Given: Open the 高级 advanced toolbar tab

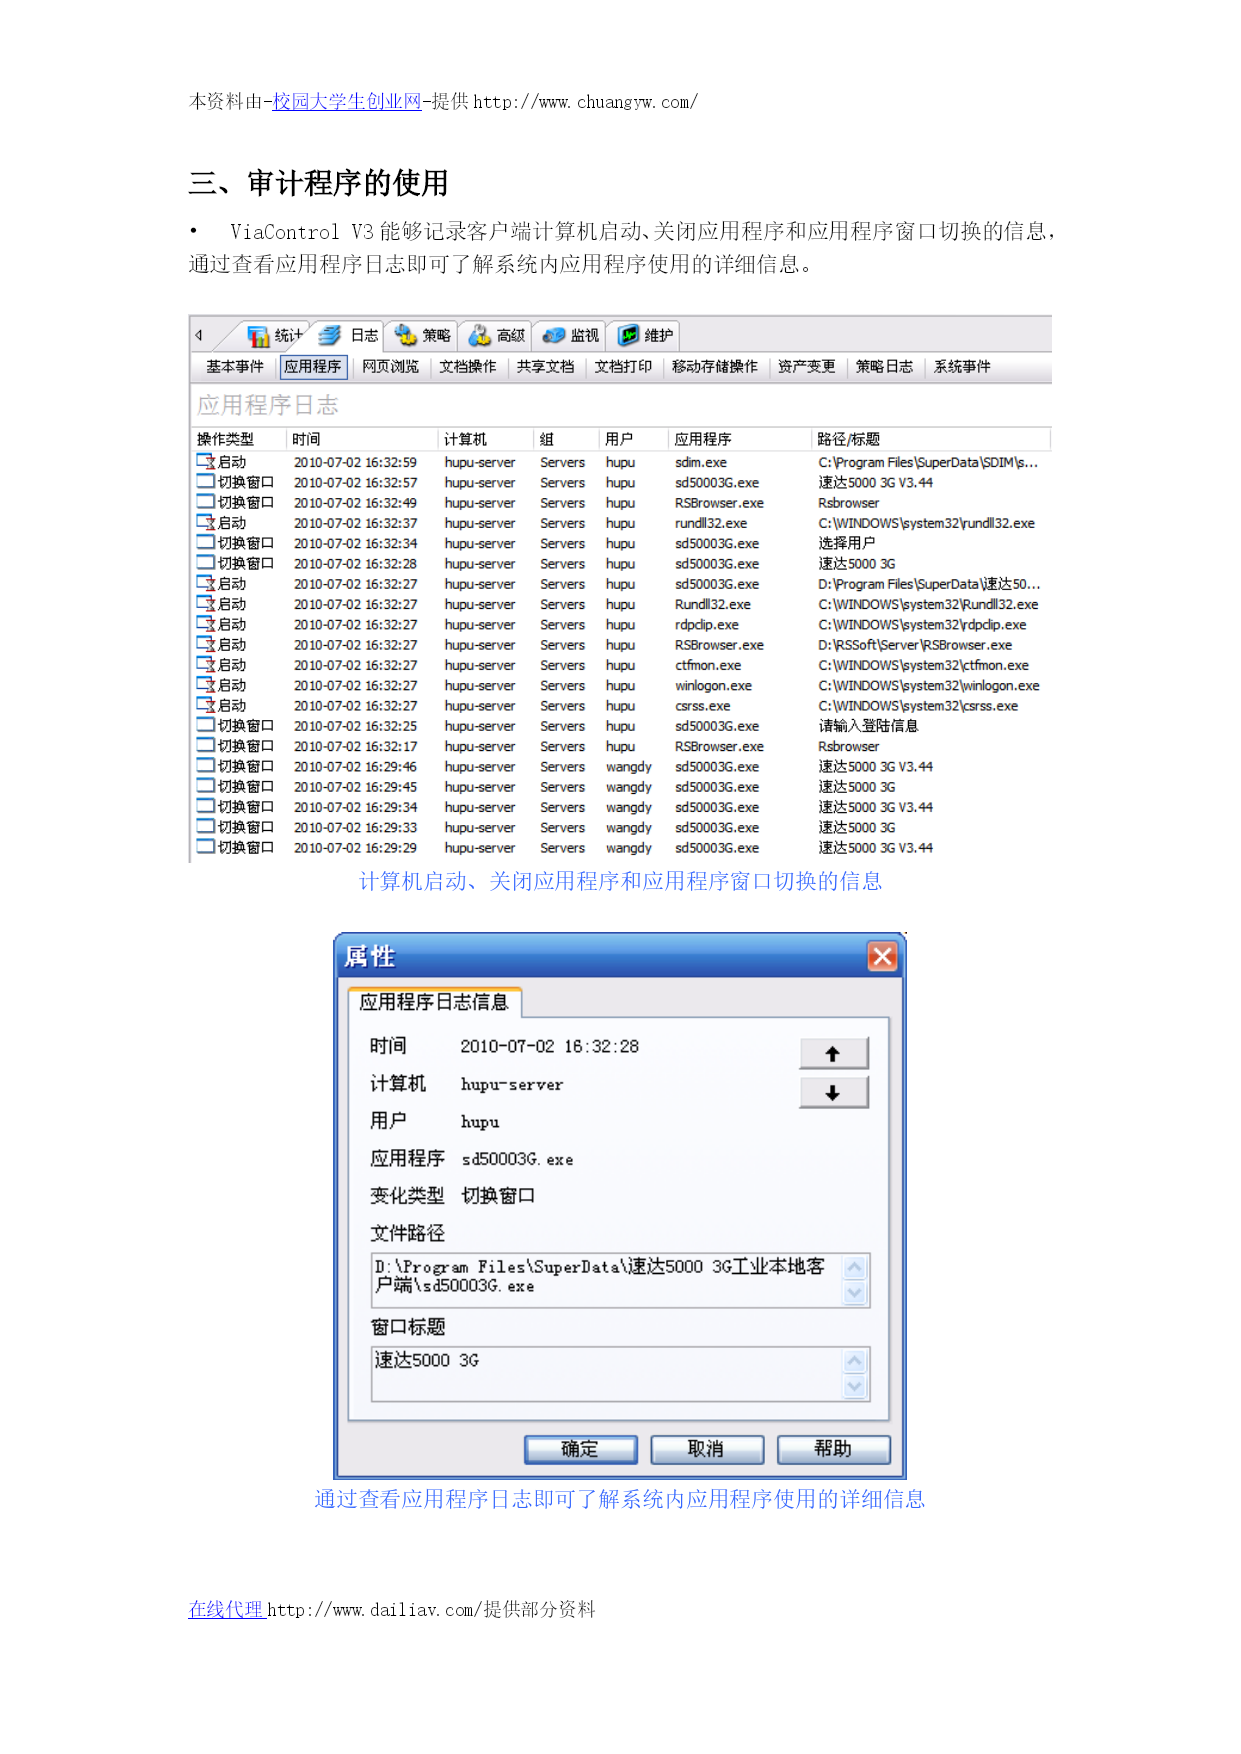Looking at the screenshot, I should 496,336.
